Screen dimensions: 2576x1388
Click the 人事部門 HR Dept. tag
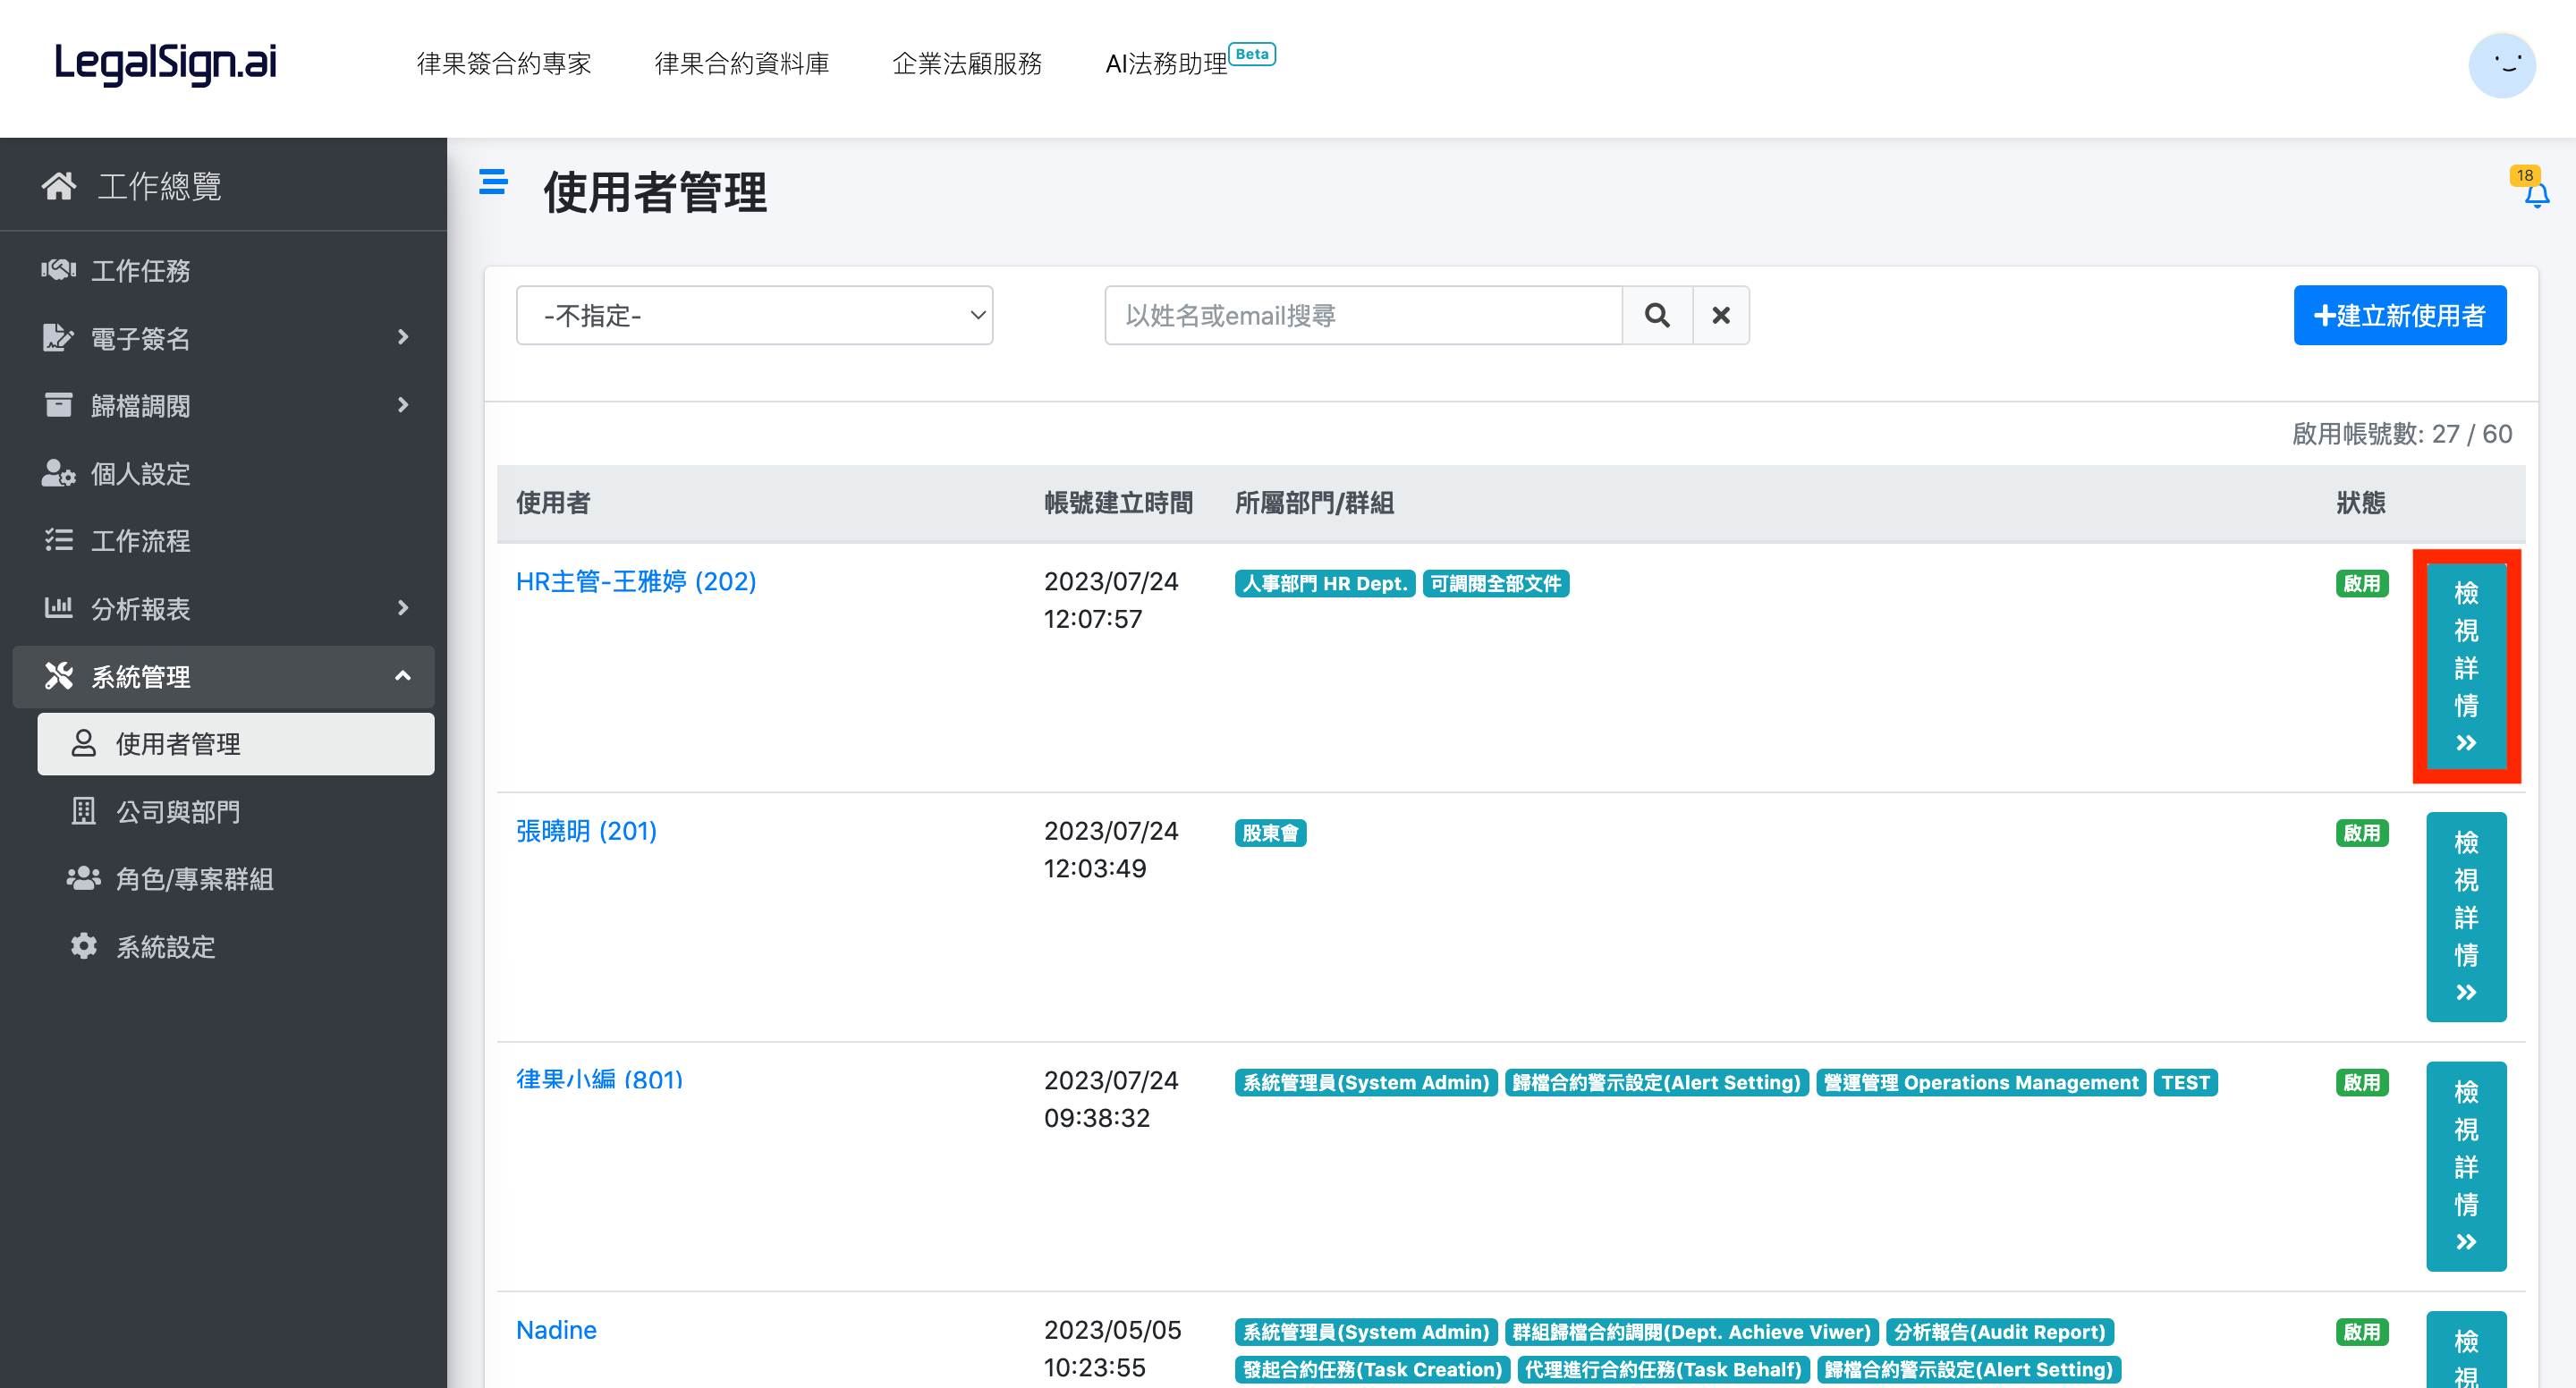[x=1324, y=583]
